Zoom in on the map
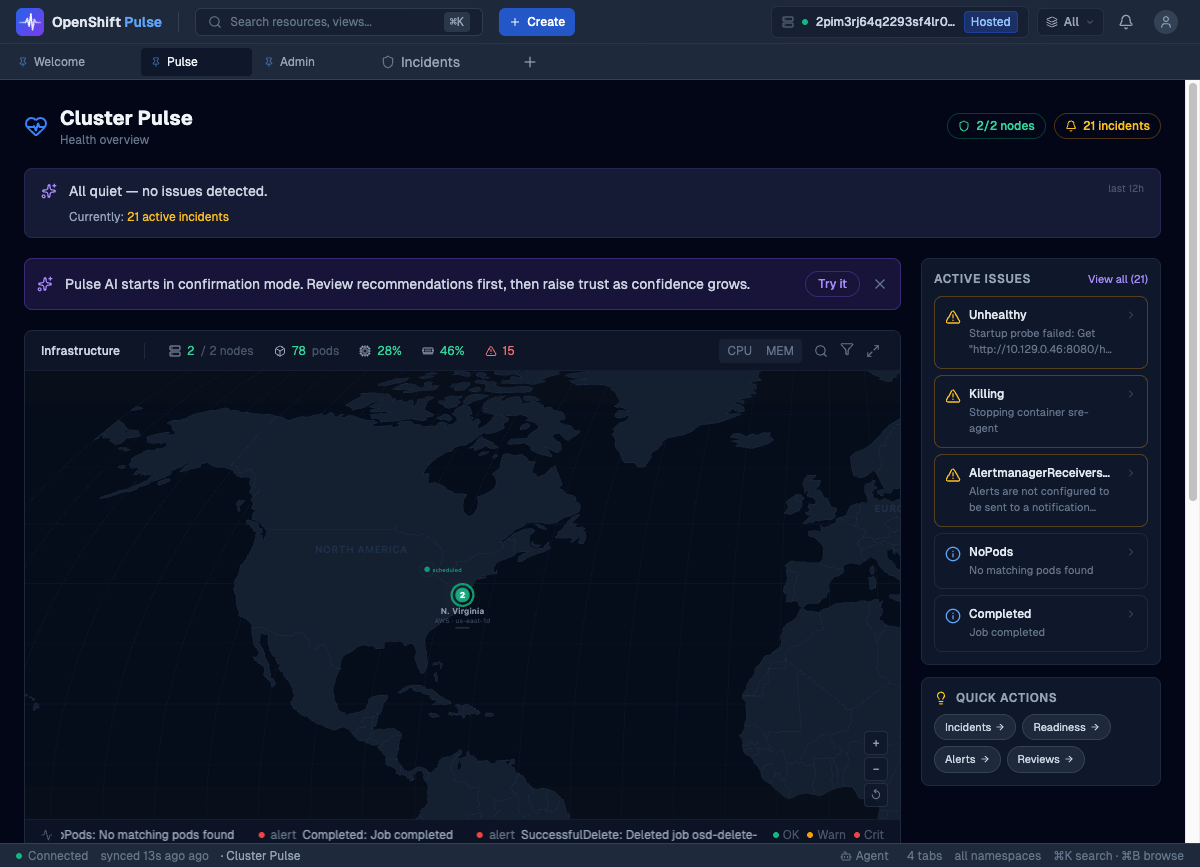The height and width of the screenshot is (867, 1200). (876, 743)
